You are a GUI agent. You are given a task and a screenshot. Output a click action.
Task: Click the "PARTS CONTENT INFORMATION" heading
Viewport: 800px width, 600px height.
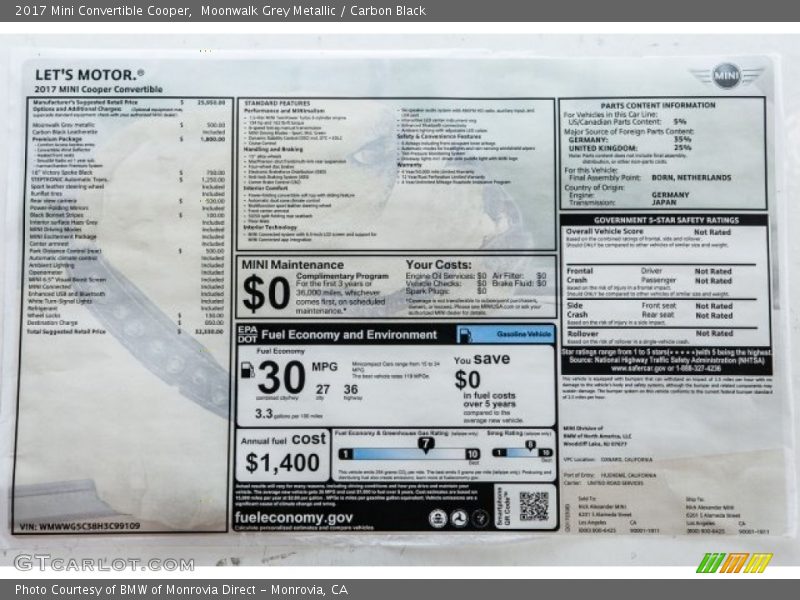[x=658, y=105]
